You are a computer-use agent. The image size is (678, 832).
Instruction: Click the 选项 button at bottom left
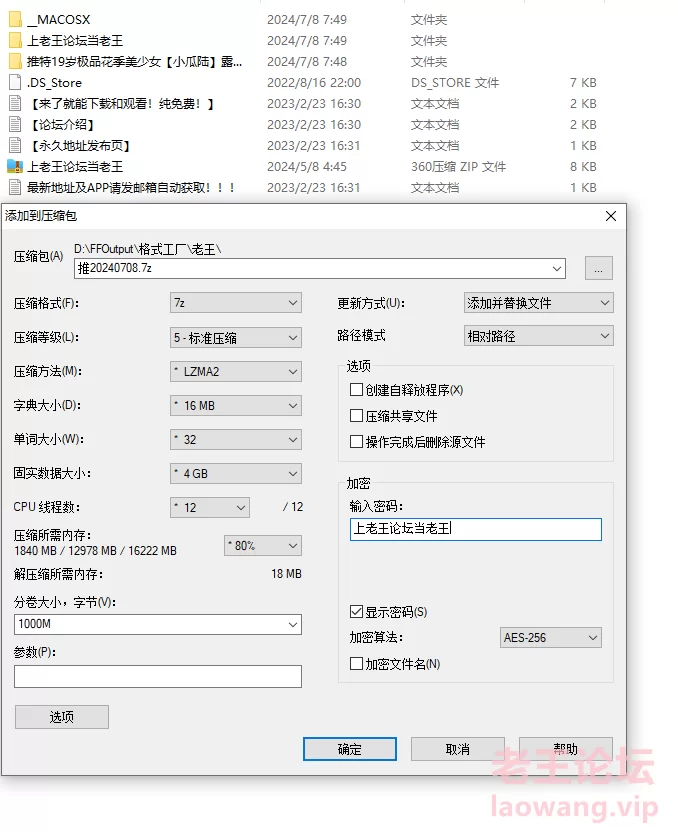click(x=62, y=717)
